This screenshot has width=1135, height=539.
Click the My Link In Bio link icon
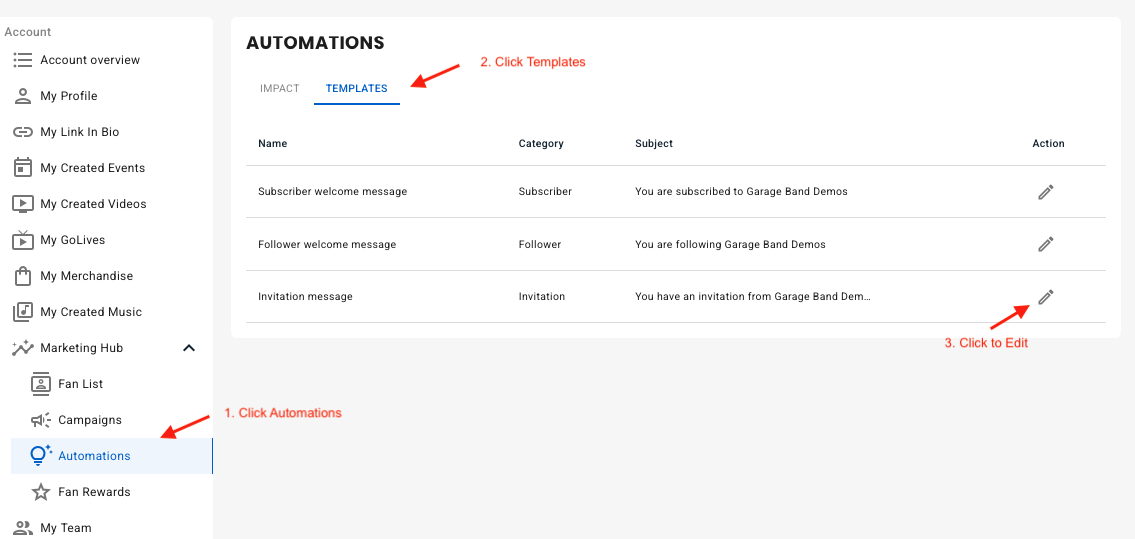(22, 132)
